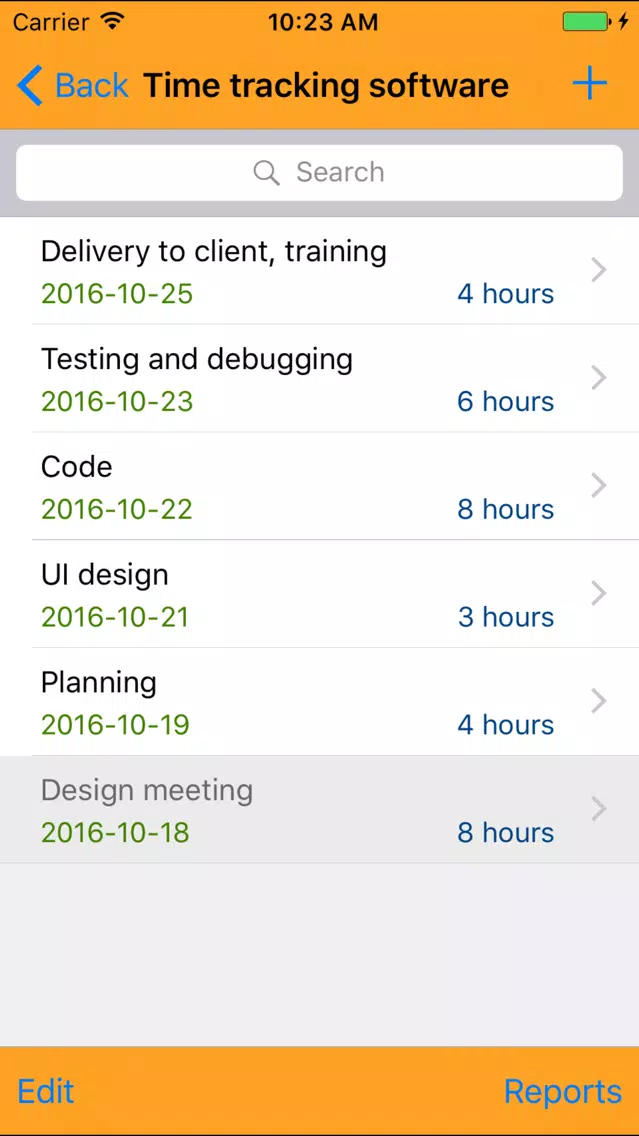The image size is (639, 1136).
Task: Open chevron on the Planning entry
Action: pyautogui.click(x=598, y=702)
